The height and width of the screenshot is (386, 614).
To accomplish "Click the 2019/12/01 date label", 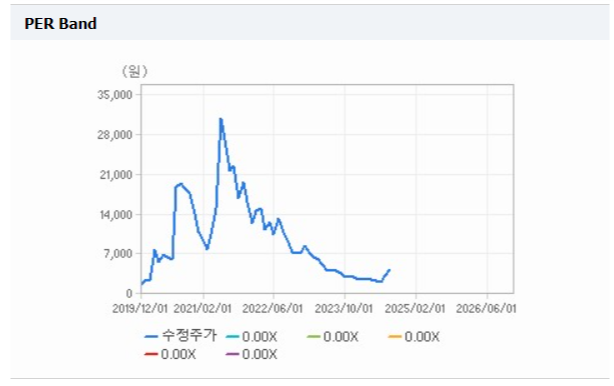I will click(140, 308).
